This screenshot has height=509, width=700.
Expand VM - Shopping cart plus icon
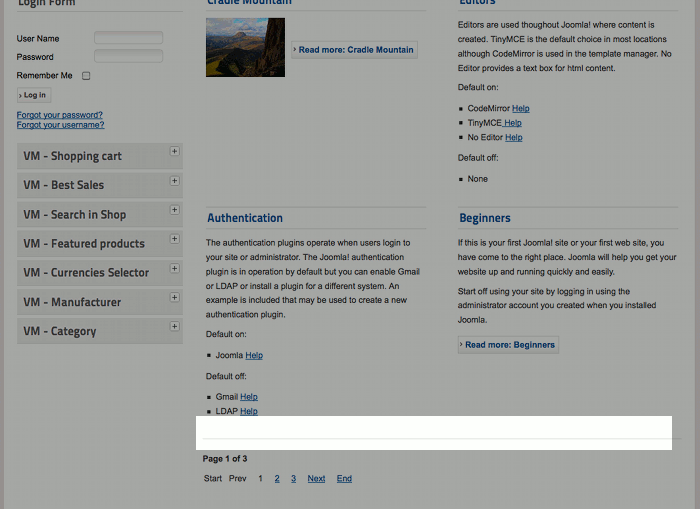click(x=175, y=151)
